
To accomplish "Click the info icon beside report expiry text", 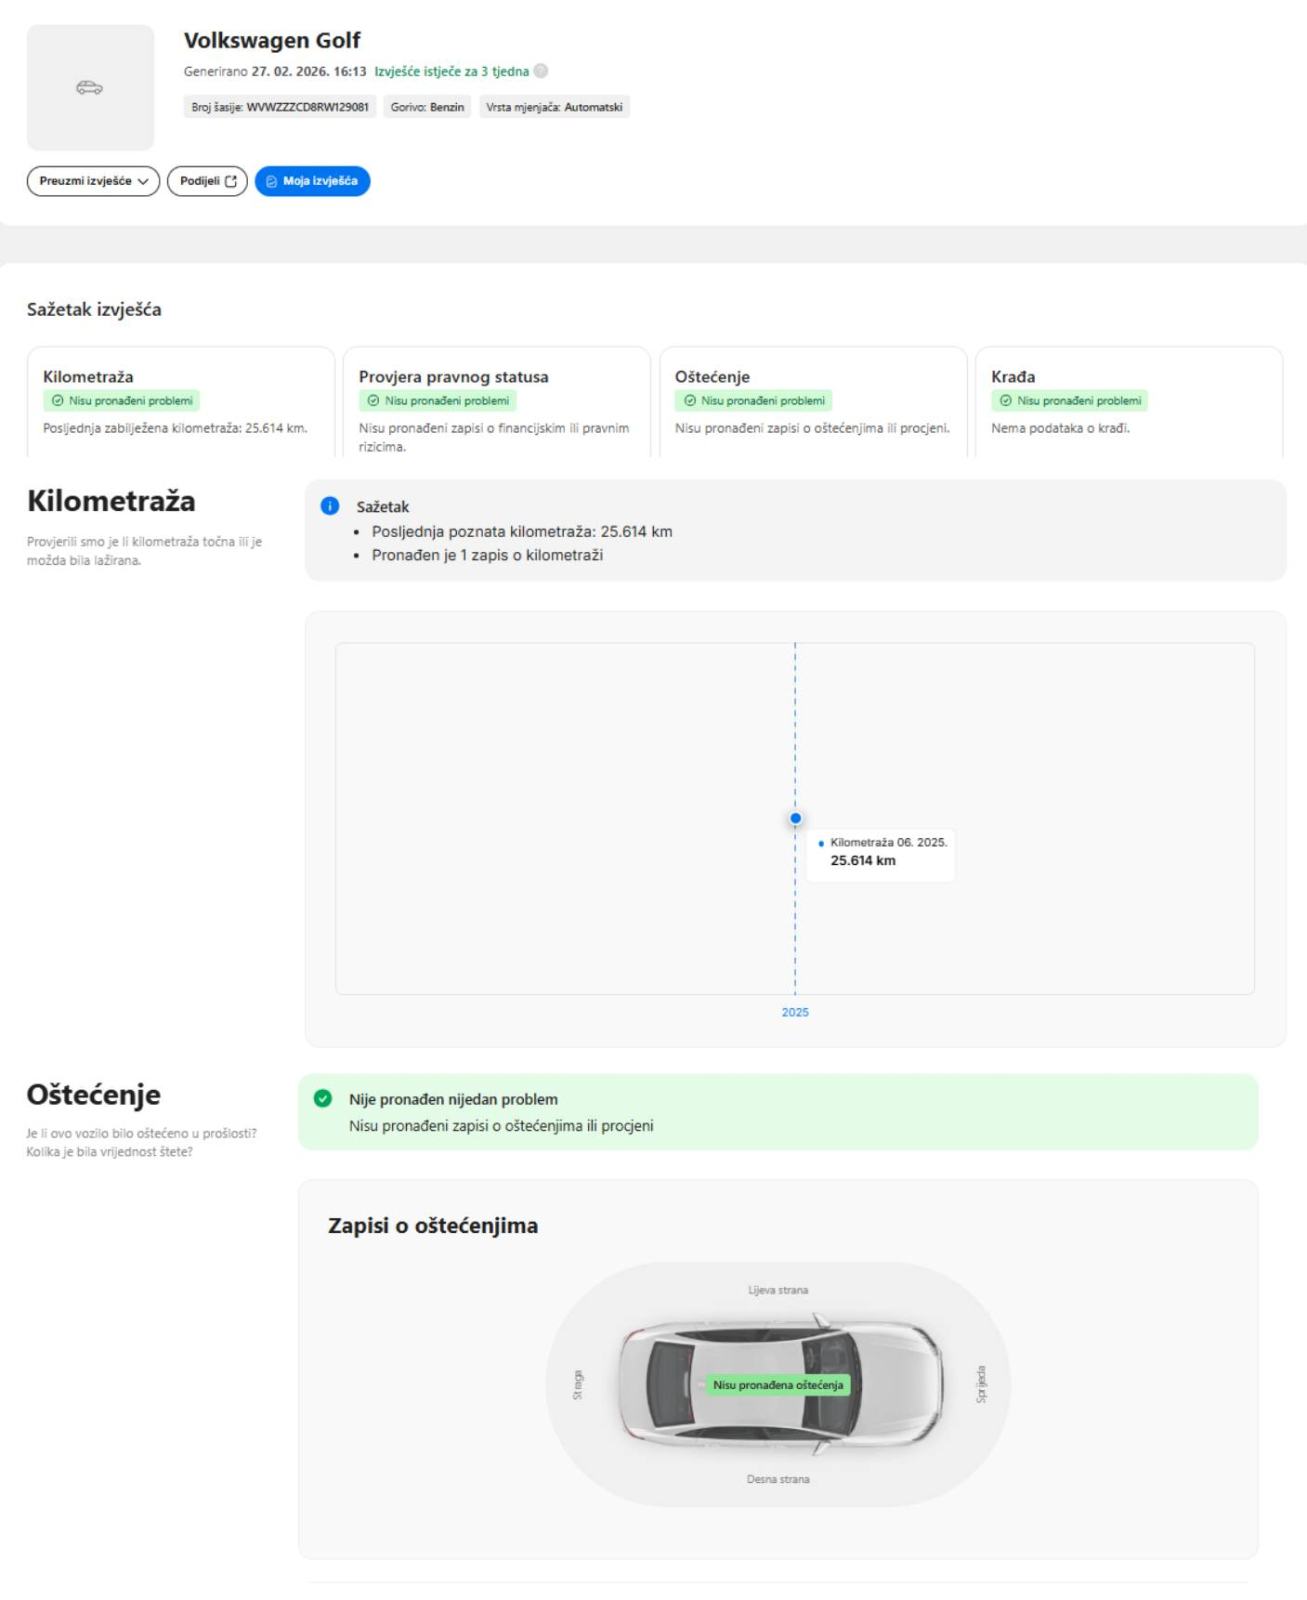I will click(541, 71).
